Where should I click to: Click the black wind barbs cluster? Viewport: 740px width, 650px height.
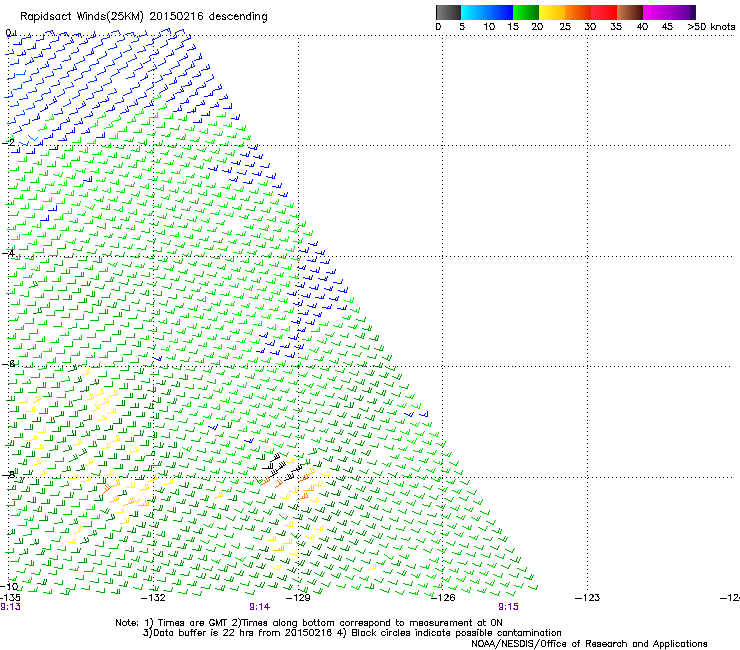pos(282,466)
